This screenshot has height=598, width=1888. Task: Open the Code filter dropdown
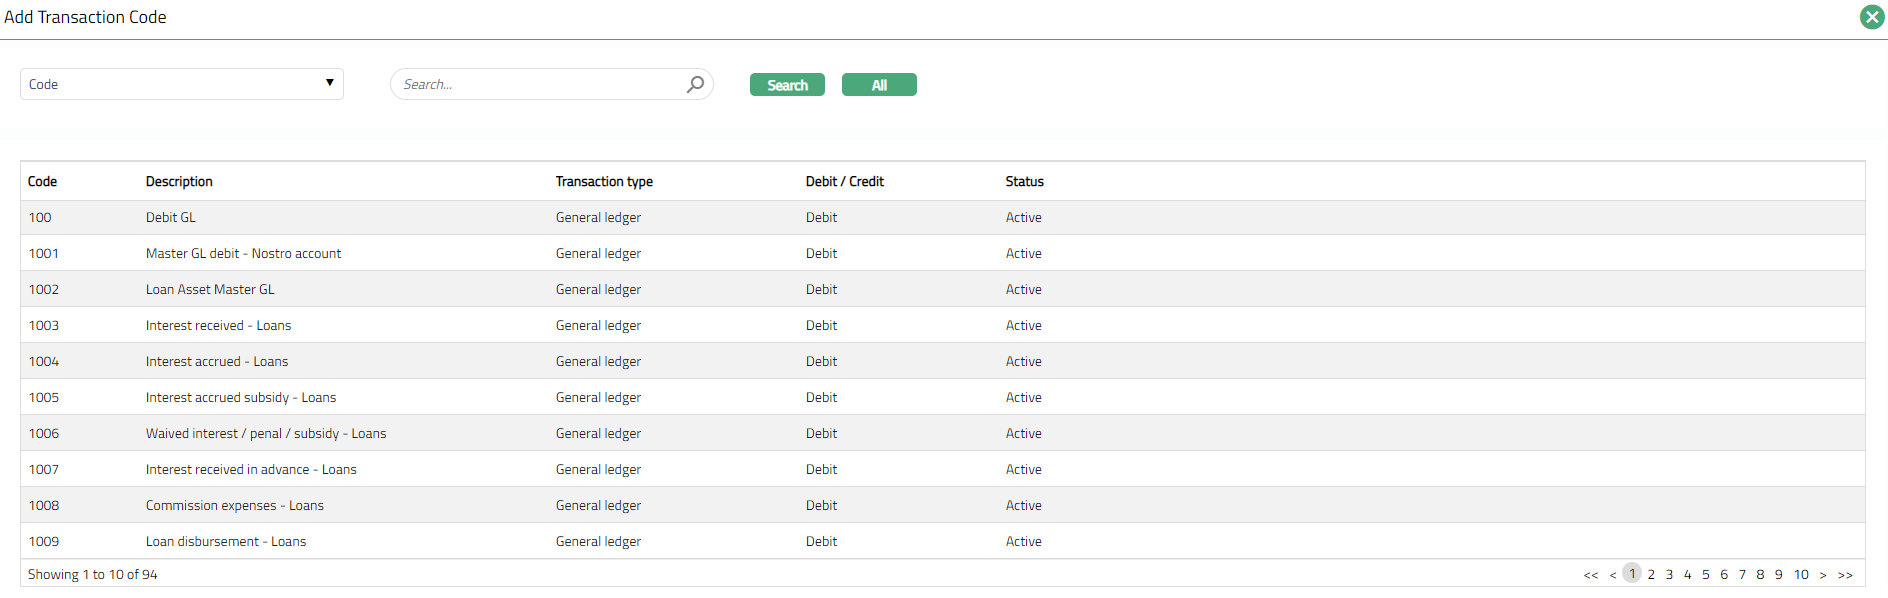(x=182, y=84)
